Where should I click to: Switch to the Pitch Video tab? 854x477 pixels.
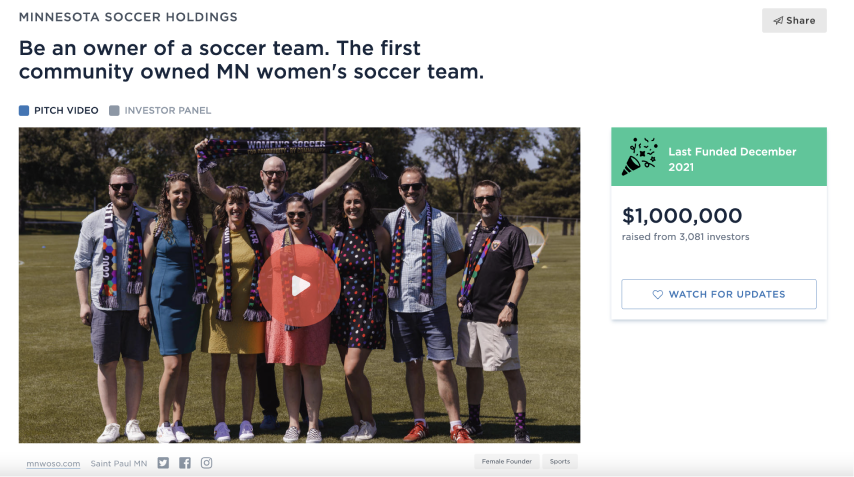coord(67,111)
